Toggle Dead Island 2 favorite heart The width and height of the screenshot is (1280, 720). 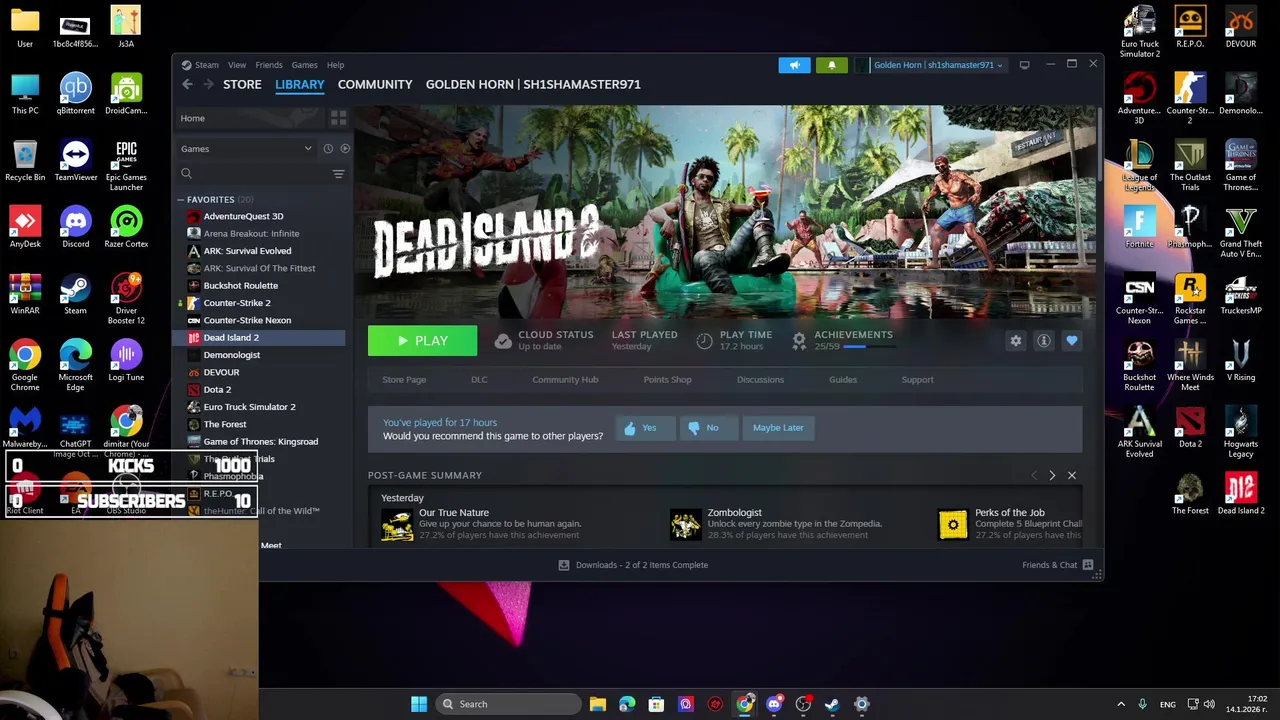point(1071,341)
